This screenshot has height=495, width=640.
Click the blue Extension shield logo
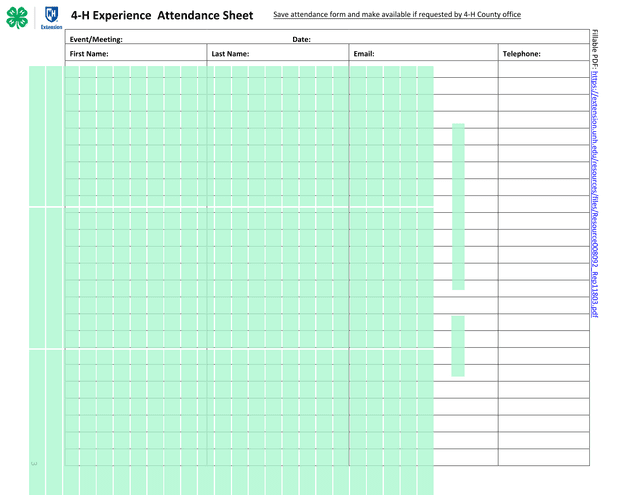click(x=51, y=17)
